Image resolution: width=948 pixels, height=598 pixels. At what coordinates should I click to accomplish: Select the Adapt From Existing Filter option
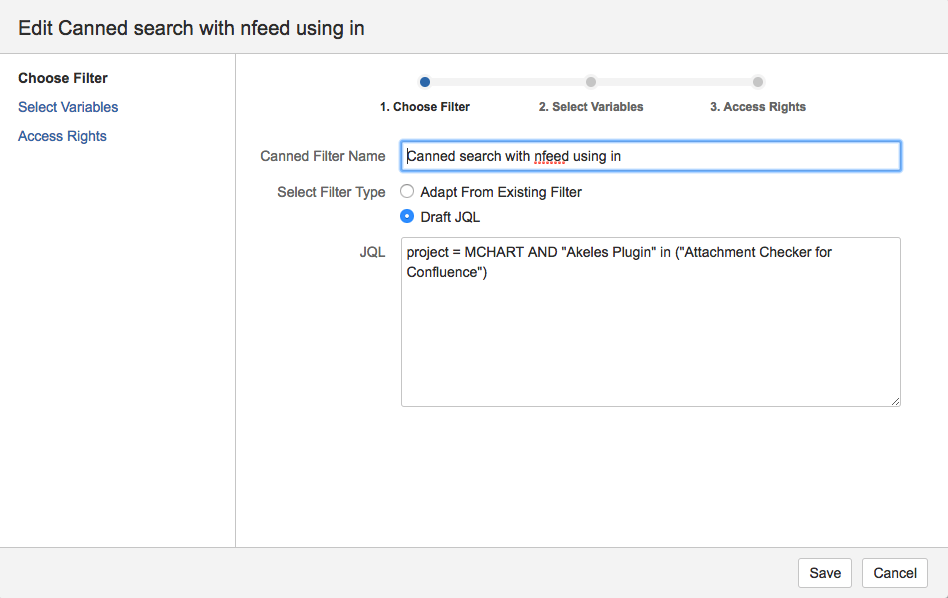click(407, 191)
